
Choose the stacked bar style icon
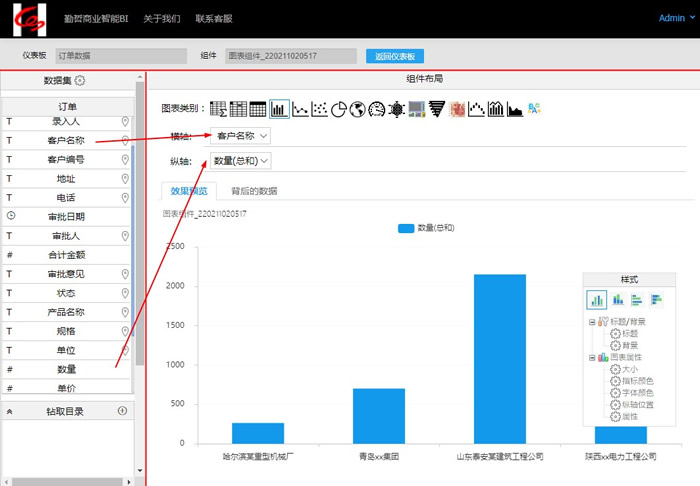pos(618,299)
